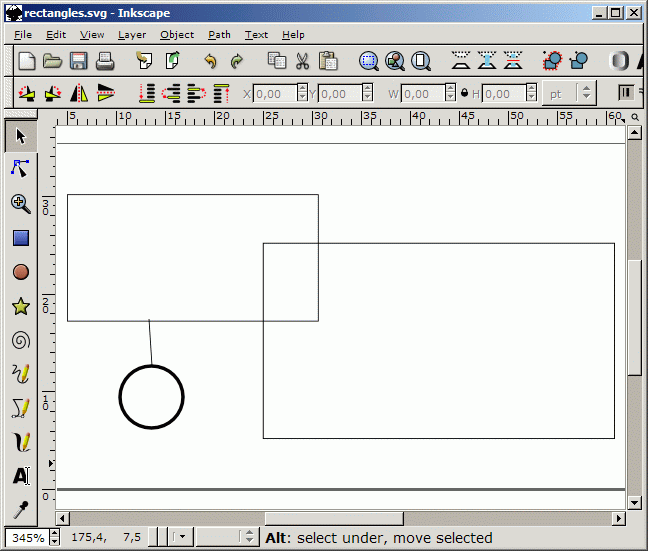
Task: Click the X coordinate field
Action: pyautogui.click(x=275, y=94)
